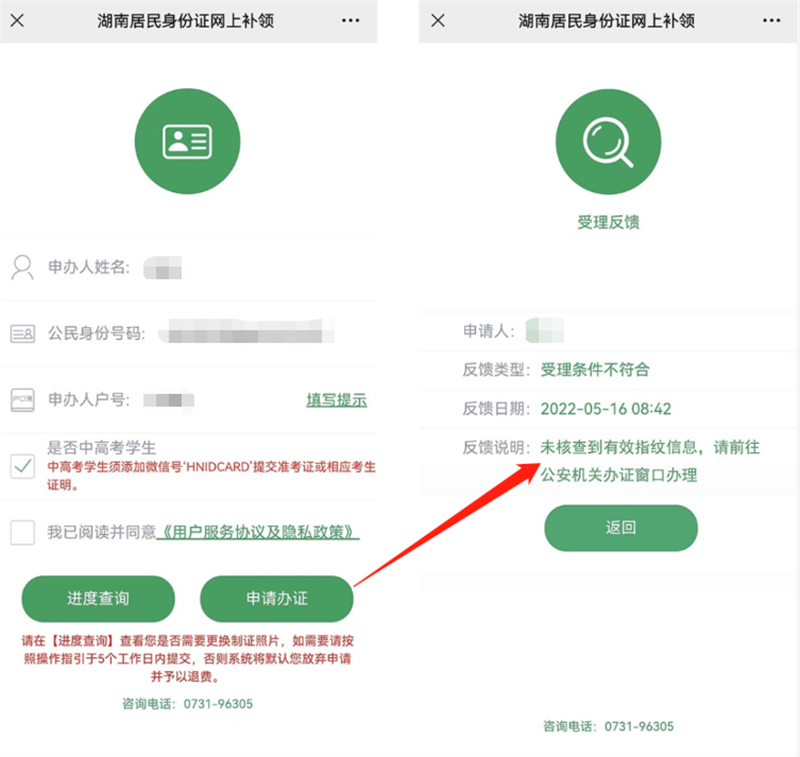Open 用户服务协议及隐私政策 link
The height and width of the screenshot is (757, 800).
(x=258, y=532)
